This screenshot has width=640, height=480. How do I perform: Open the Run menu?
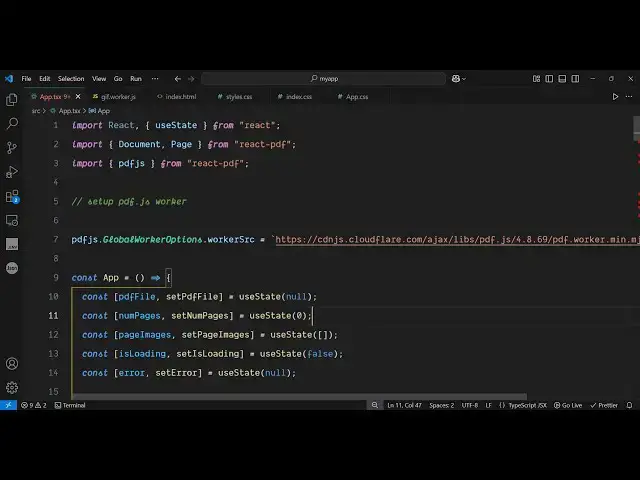click(136, 79)
